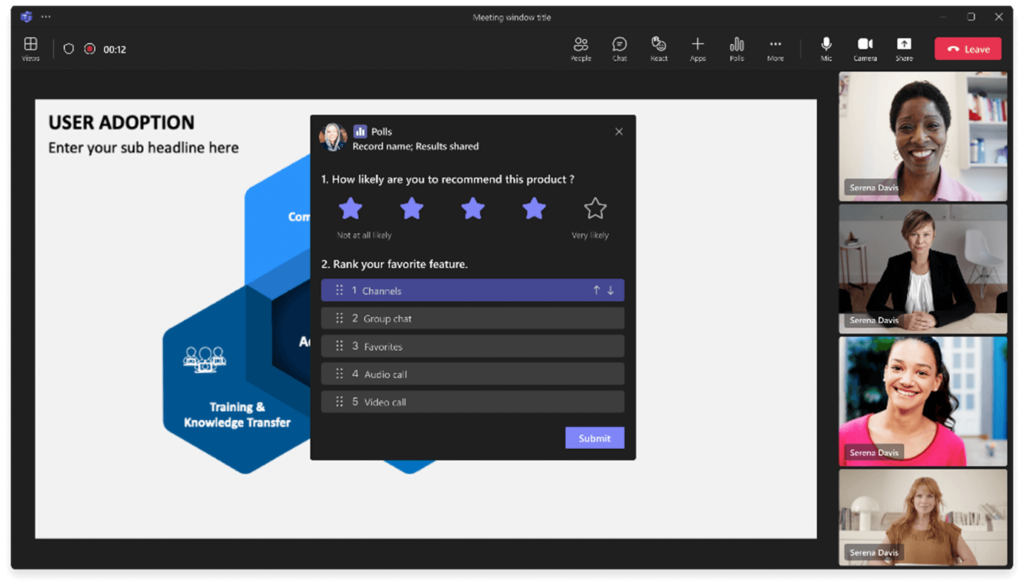Move Channels down with the arrow
Image resolution: width=1024 pixels, height=586 pixels.
tap(611, 290)
